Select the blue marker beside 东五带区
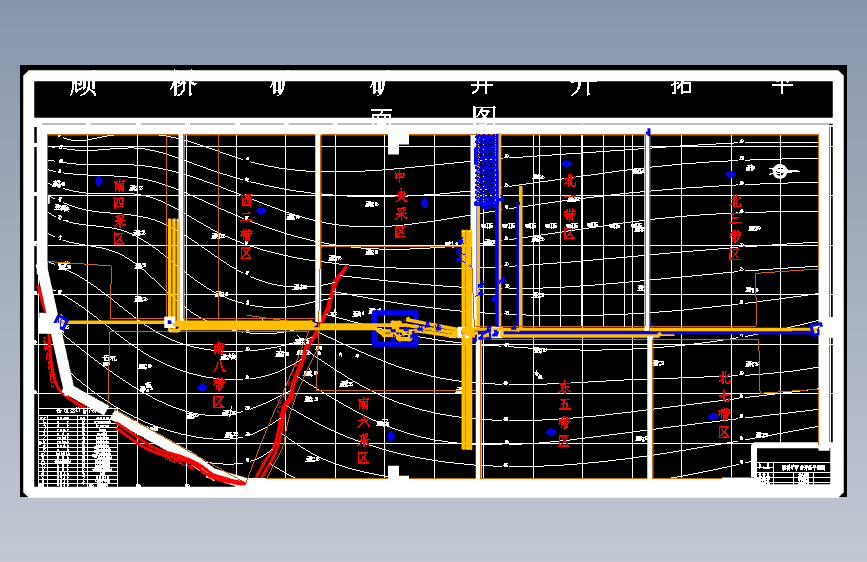This screenshot has width=867, height=562. (551, 431)
